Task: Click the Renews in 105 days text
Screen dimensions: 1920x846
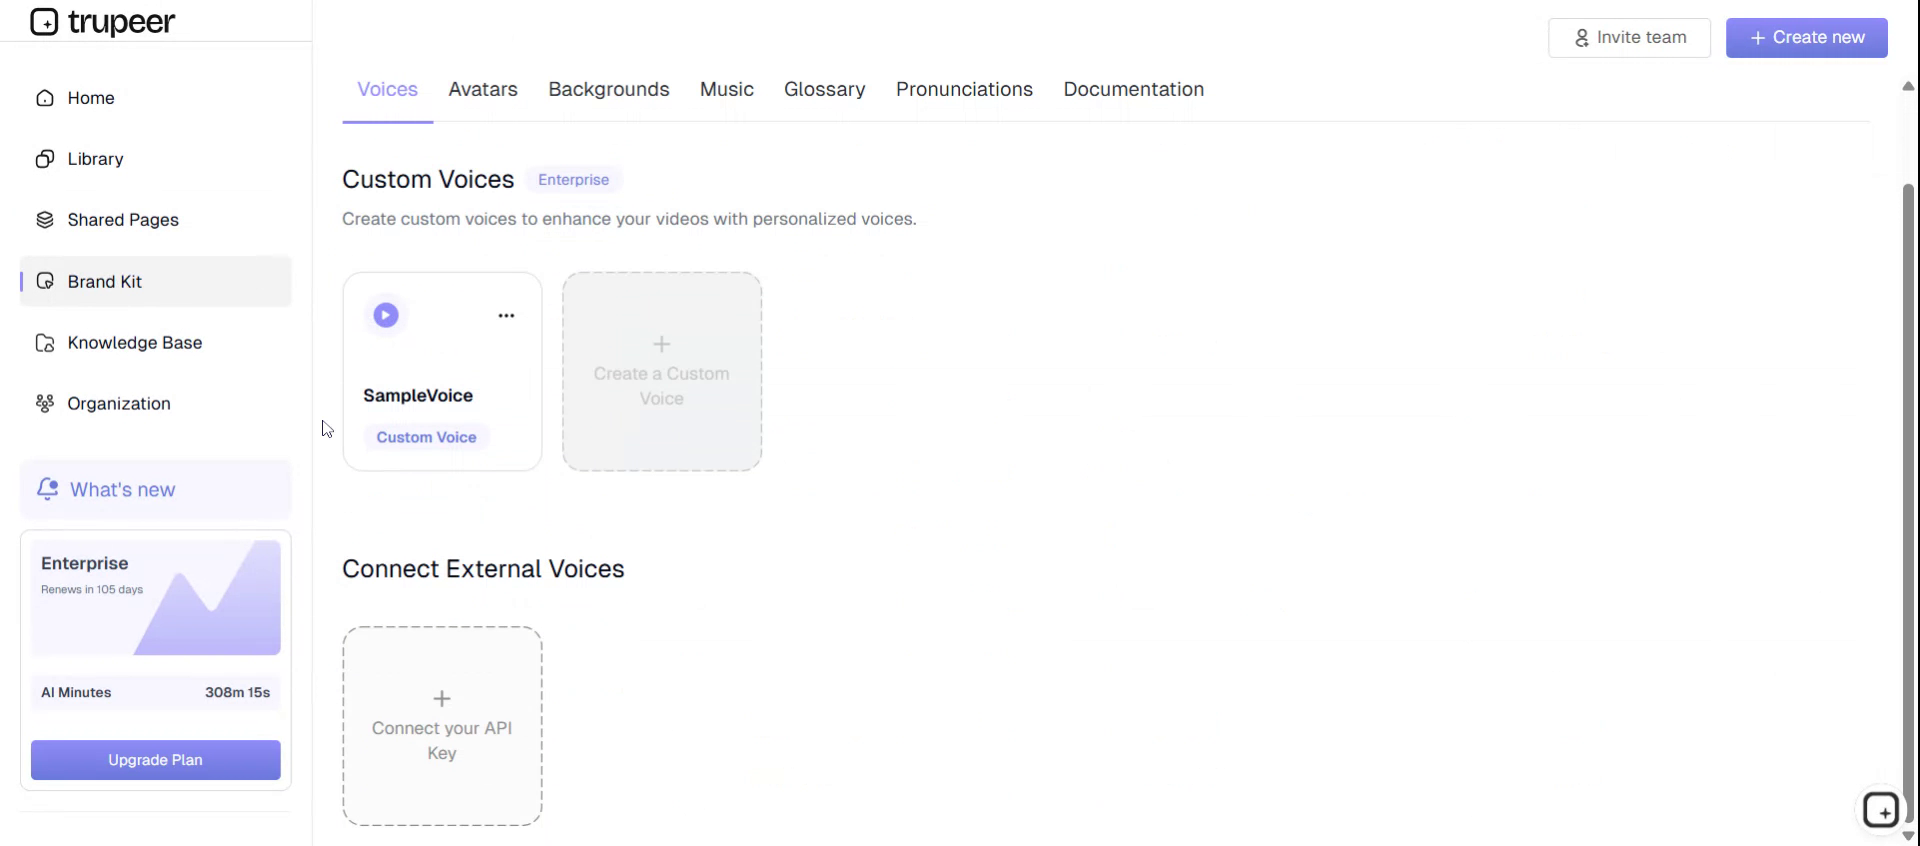Action: [92, 590]
